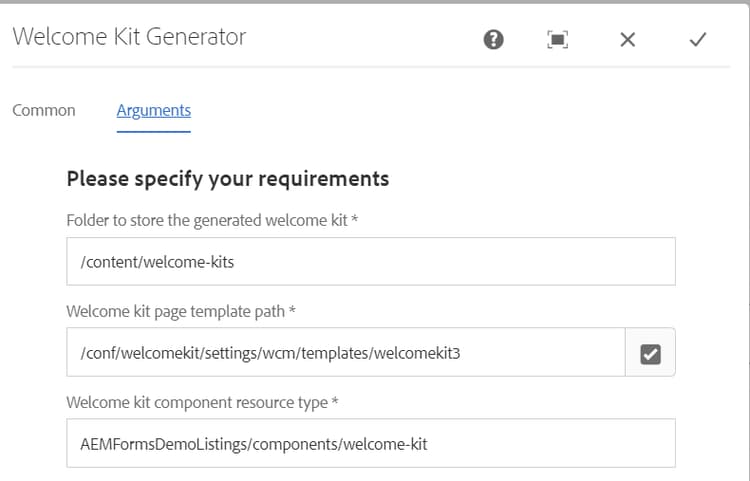Edit the component resource type field
Viewport: 750px width, 481px height.
click(370, 443)
